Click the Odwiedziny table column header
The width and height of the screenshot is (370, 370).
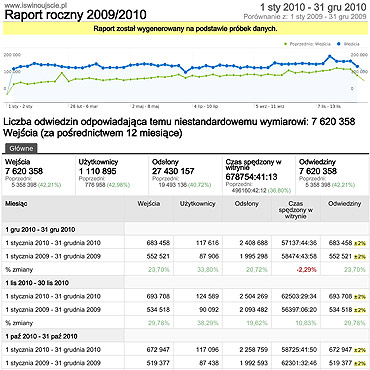point(345,209)
